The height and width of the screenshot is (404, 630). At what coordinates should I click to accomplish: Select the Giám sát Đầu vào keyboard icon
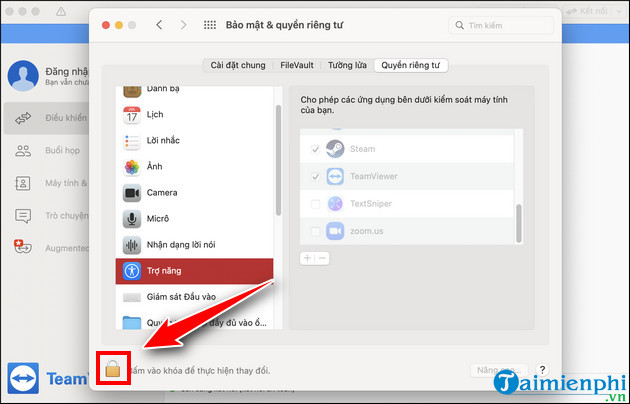(x=132, y=297)
